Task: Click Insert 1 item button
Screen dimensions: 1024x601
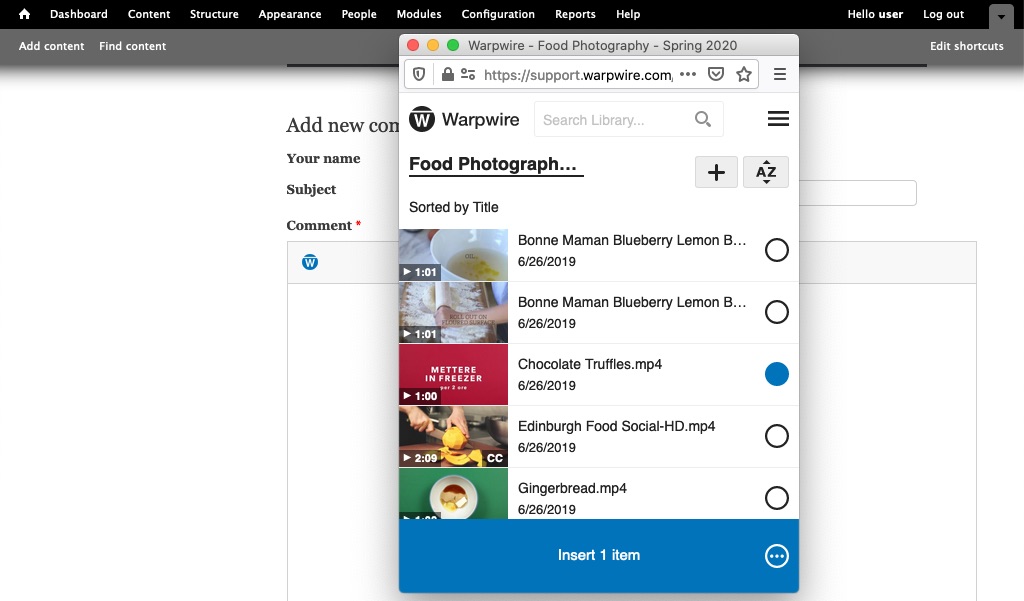Action: coord(599,555)
